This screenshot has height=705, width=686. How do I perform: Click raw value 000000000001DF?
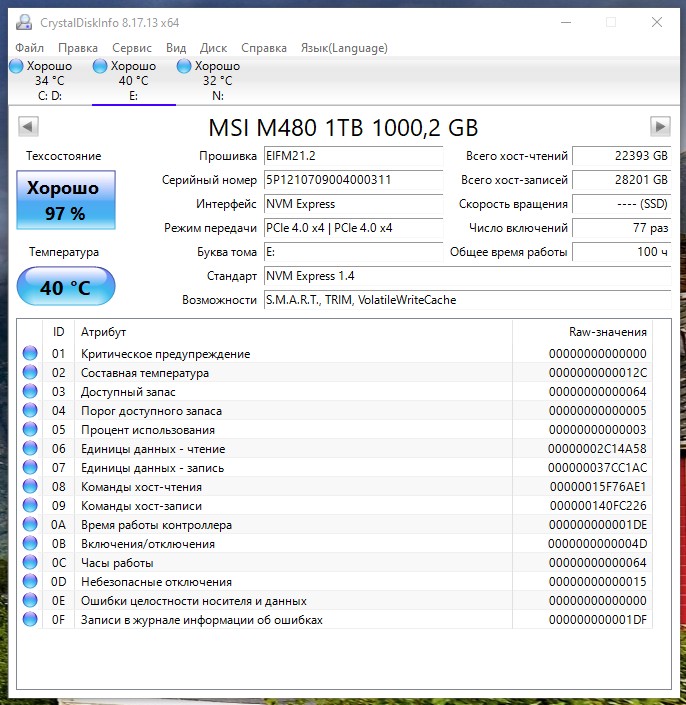tap(597, 620)
